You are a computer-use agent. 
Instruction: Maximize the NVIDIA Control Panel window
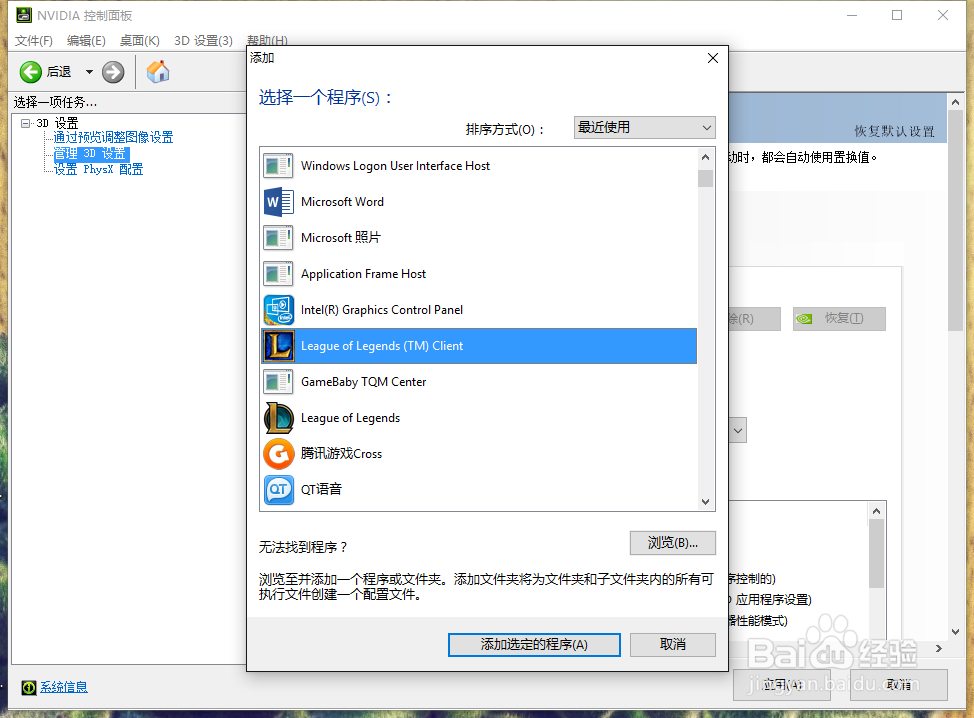click(897, 15)
